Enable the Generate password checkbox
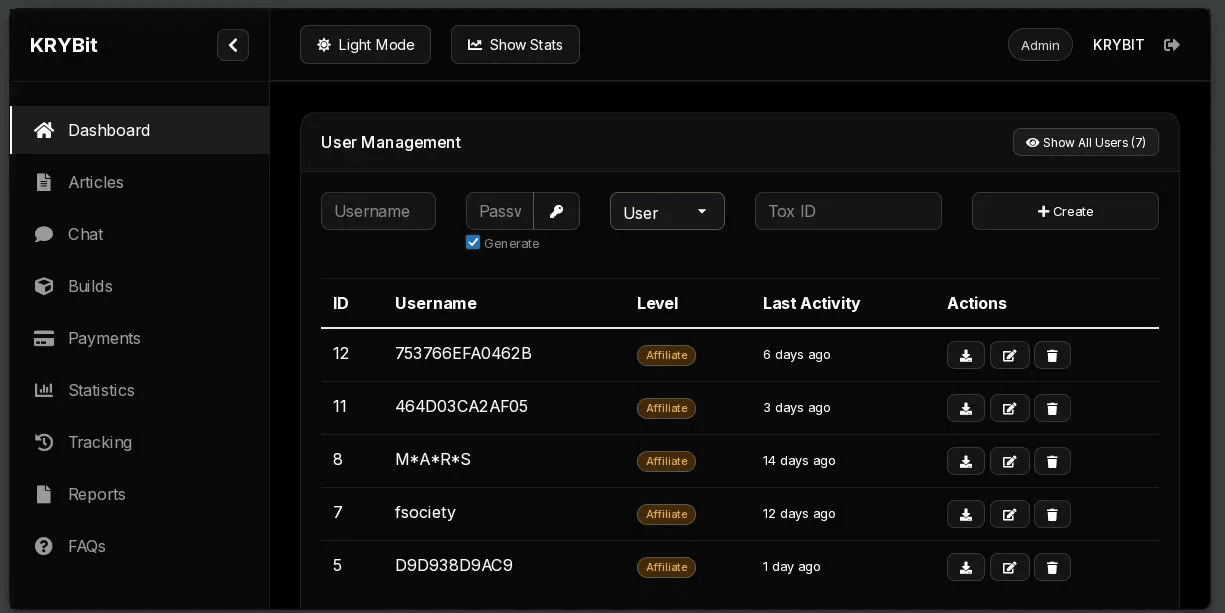 [472, 242]
